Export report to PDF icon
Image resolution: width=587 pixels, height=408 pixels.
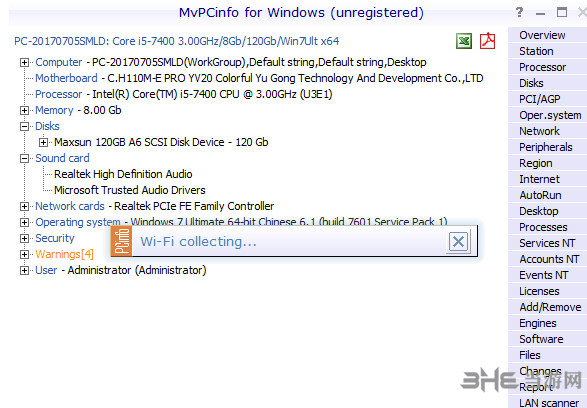(x=487, y=41)
